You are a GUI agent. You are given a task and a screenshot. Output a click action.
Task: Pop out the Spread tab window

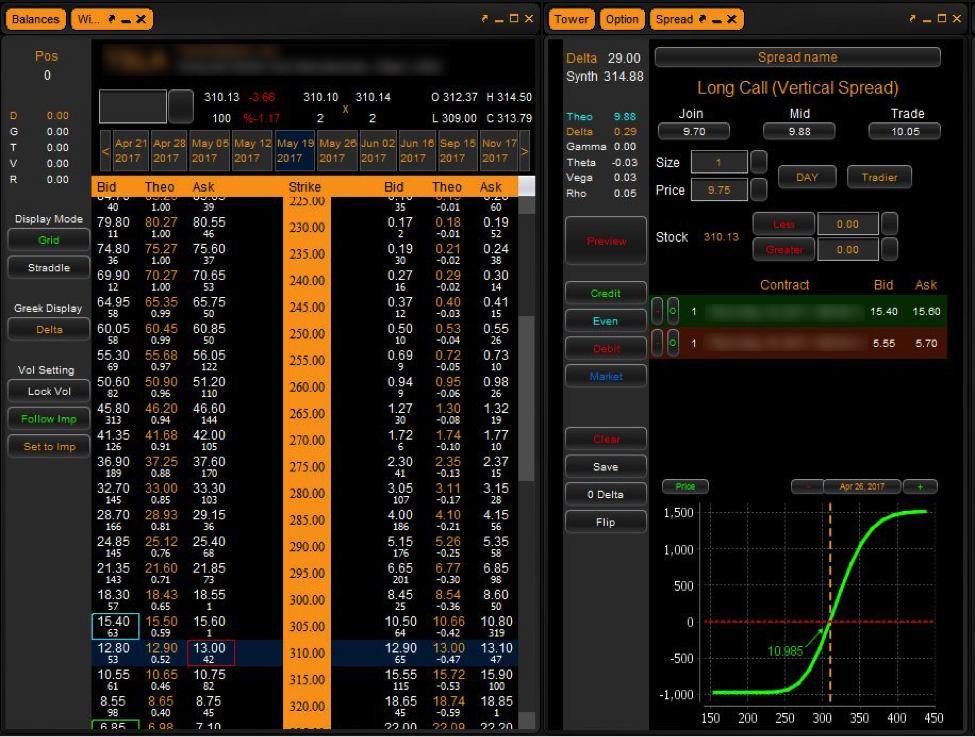[x=702, y=19]
